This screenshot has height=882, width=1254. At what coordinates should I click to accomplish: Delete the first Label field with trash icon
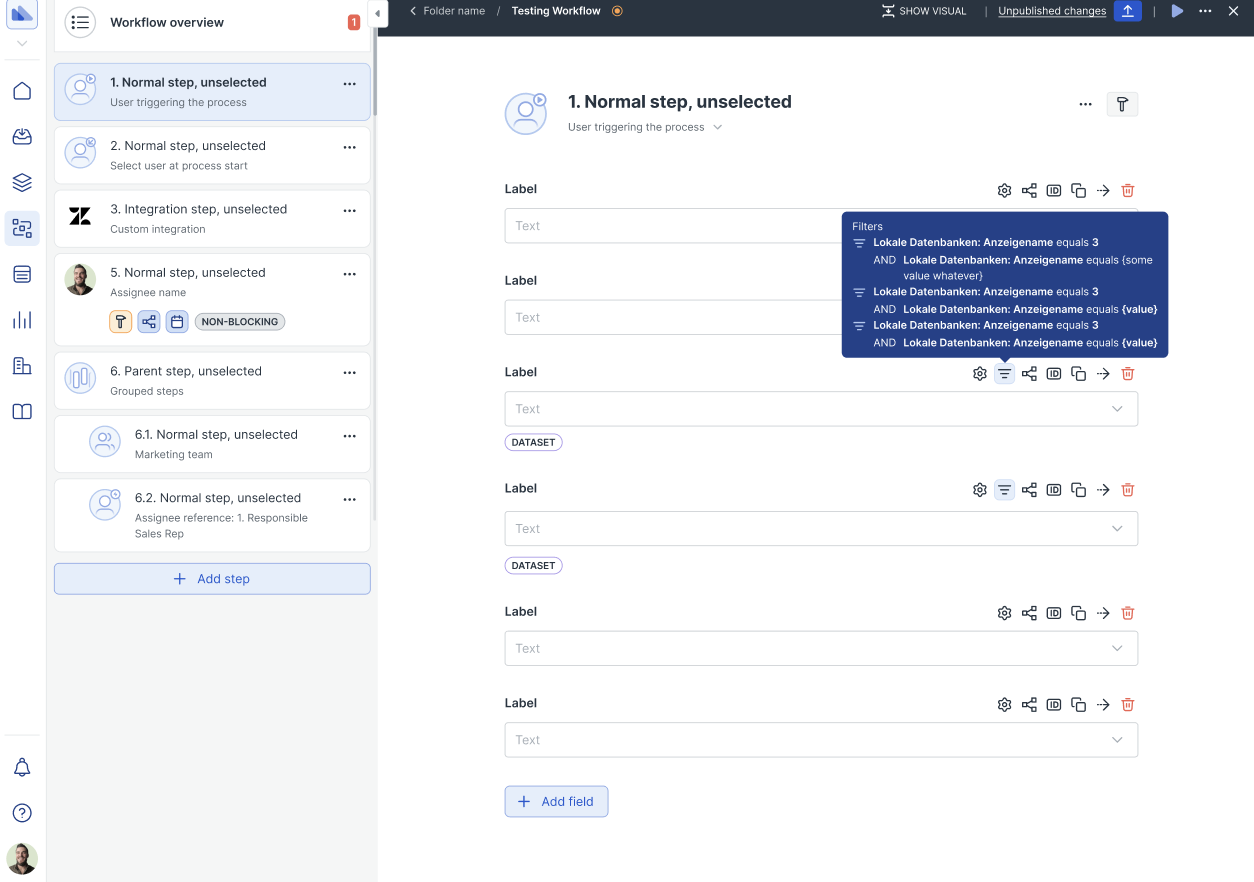(1128, 190)
